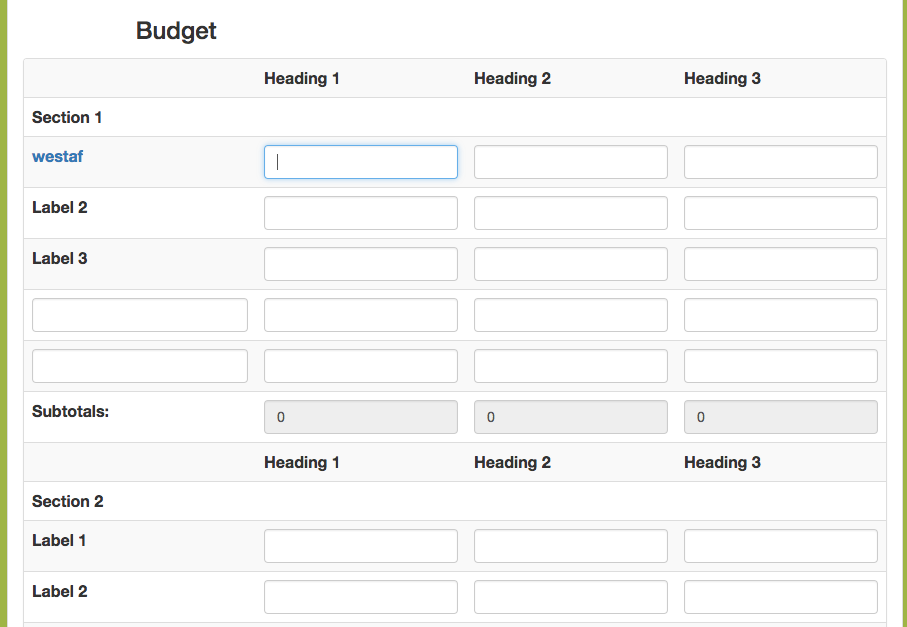Click Section 1 Label 3 Heading 1 field
This screenshot has width=907, height=627.
click(361, 264)
